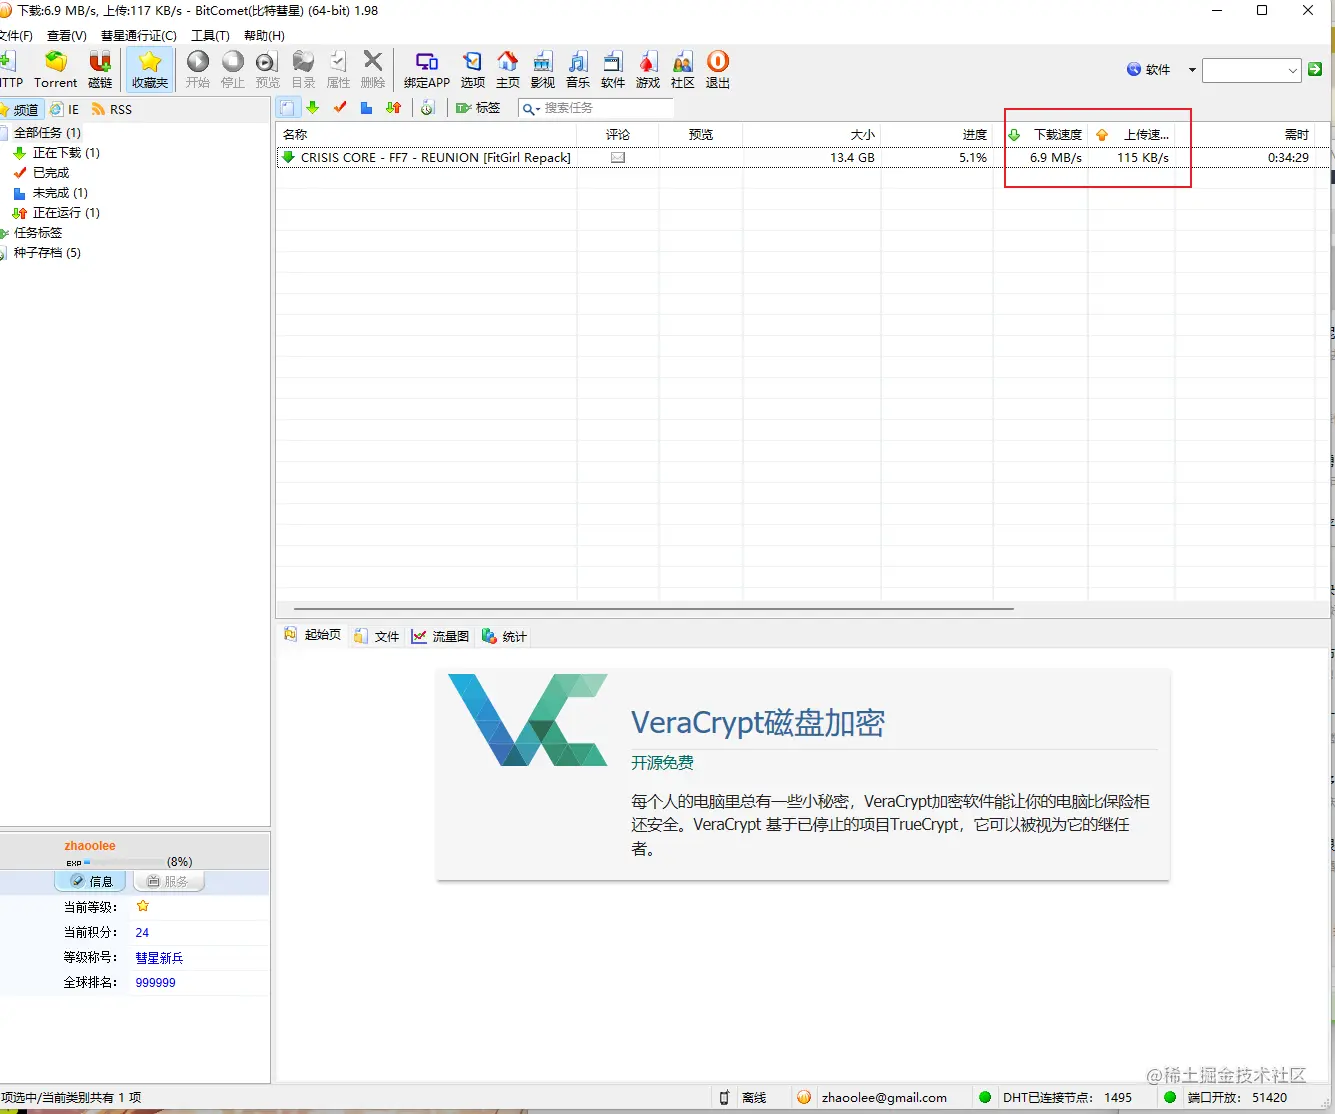Open the search-task magnifier dropdown
Viewport: 1335px width, 1114px height.
pos(531,108)
